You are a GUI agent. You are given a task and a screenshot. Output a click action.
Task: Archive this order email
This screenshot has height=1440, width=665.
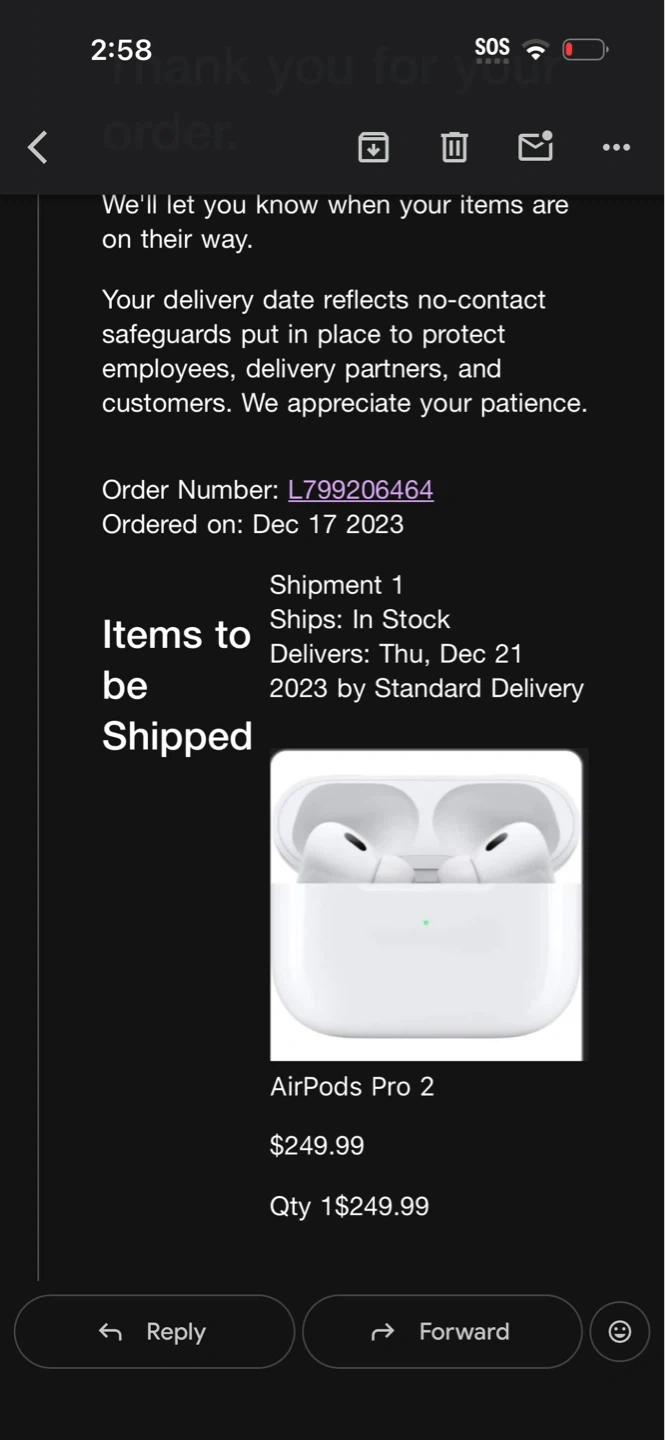tap(373, 148)
